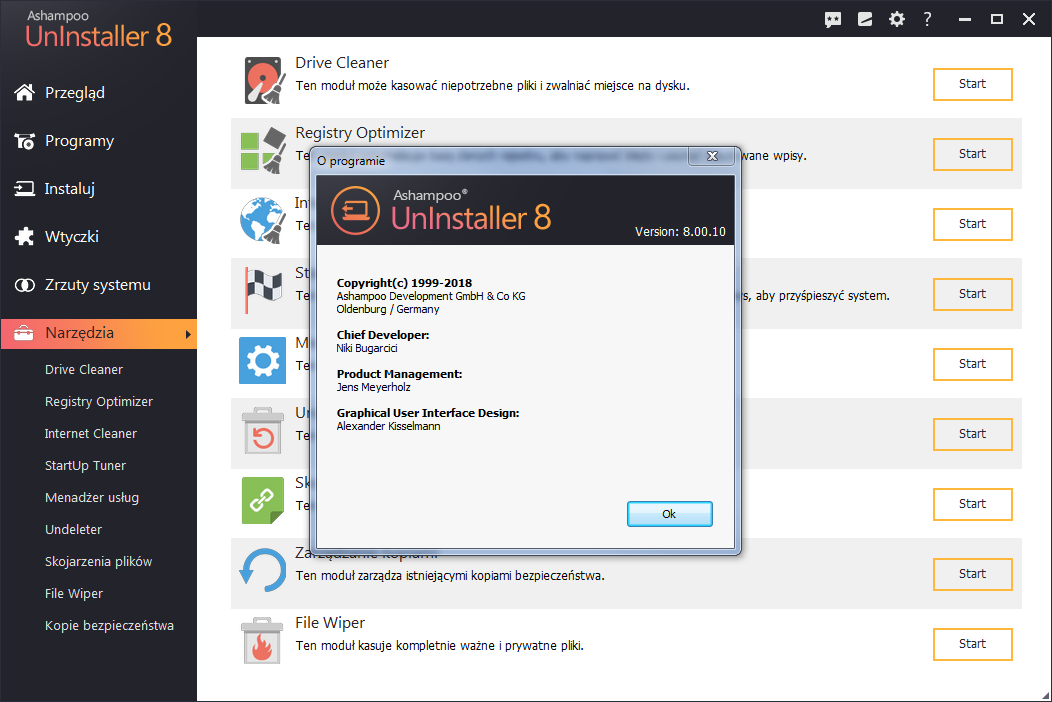Click Version: 8.00.10 text
1052x702 pixels.
pos(680,232)
